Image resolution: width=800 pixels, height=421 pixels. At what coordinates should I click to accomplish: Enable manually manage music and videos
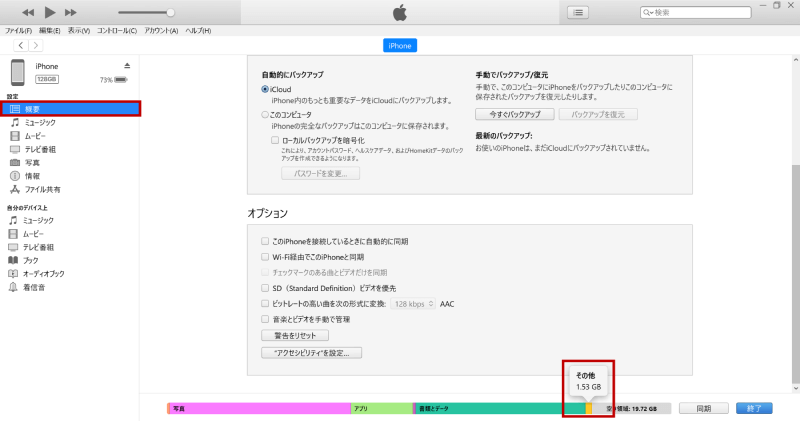[265, 319]
